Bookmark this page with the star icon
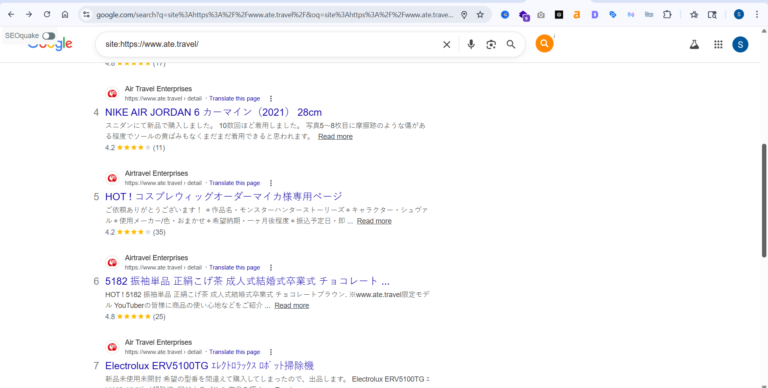This screenshot has width=768, height=388. tap(480, 15)
